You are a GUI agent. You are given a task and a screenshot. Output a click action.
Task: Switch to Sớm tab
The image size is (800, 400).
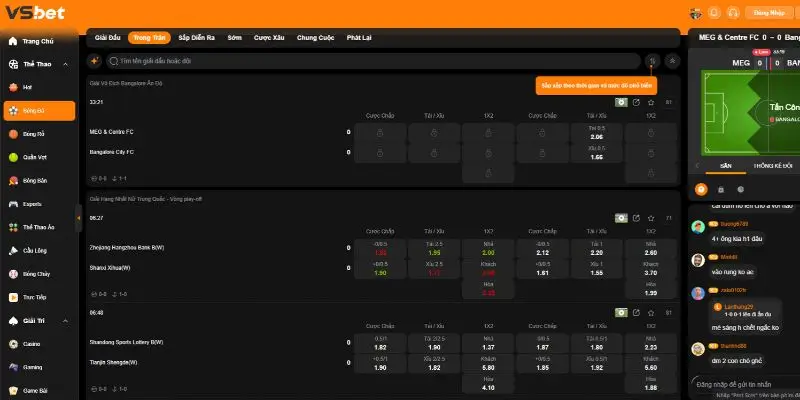235,38
